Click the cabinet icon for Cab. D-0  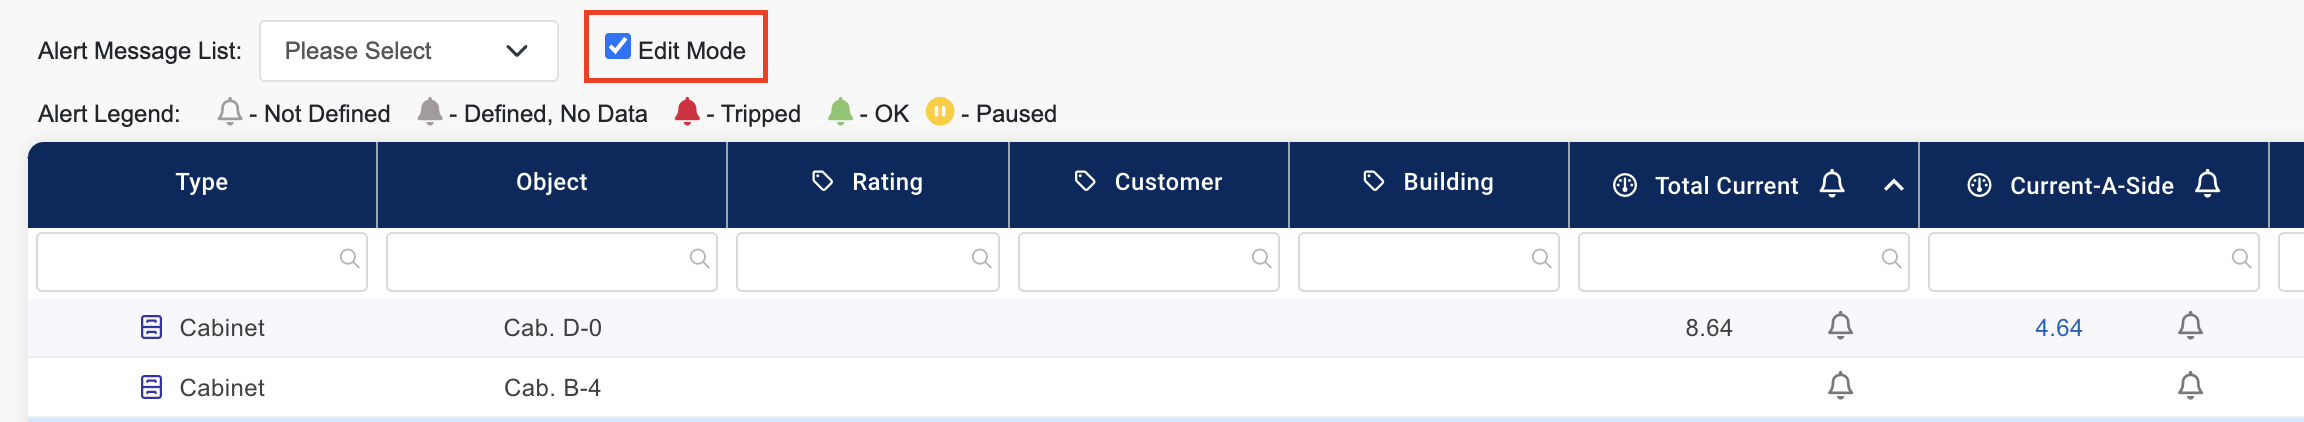coord(151,327)
